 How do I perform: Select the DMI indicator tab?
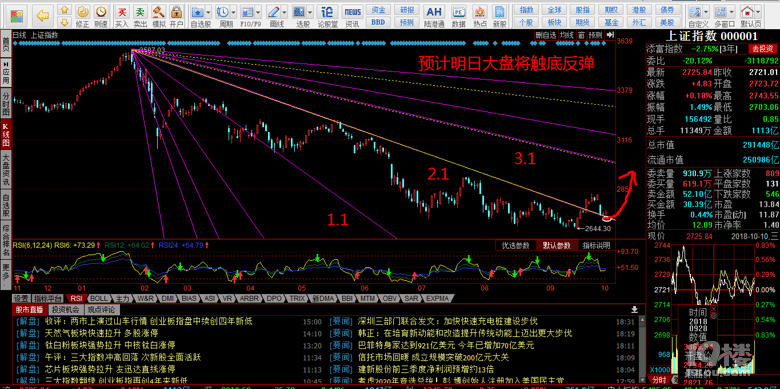(x=168, y=298)
